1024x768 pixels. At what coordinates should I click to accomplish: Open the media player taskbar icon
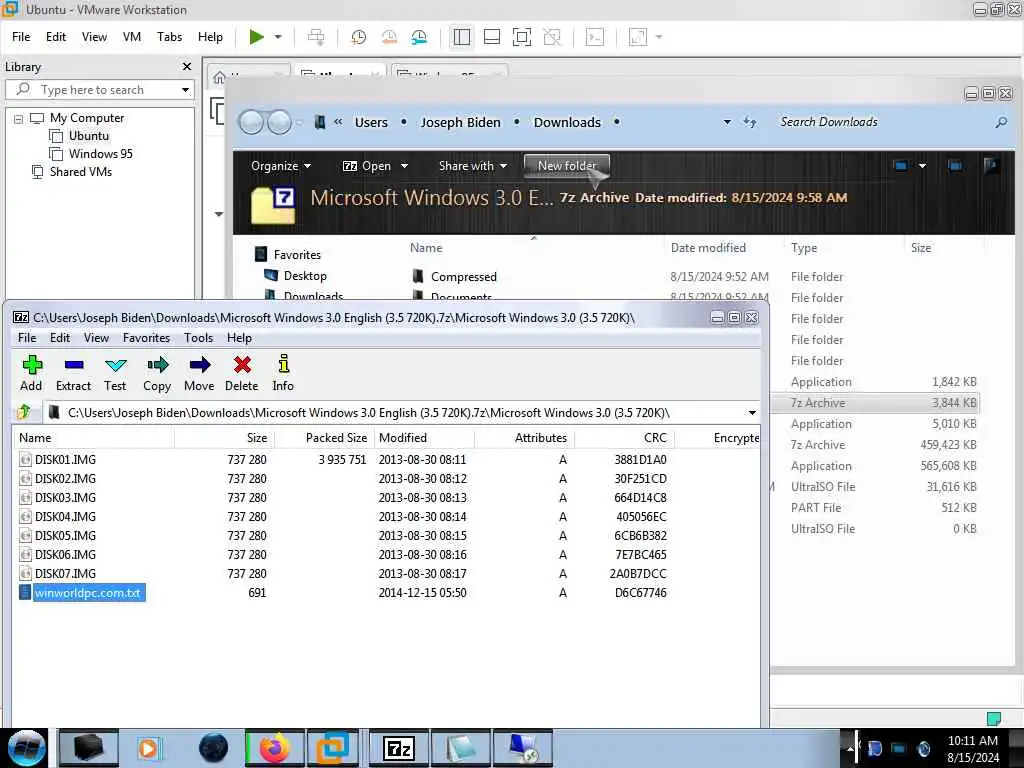[x=150, y=748]
